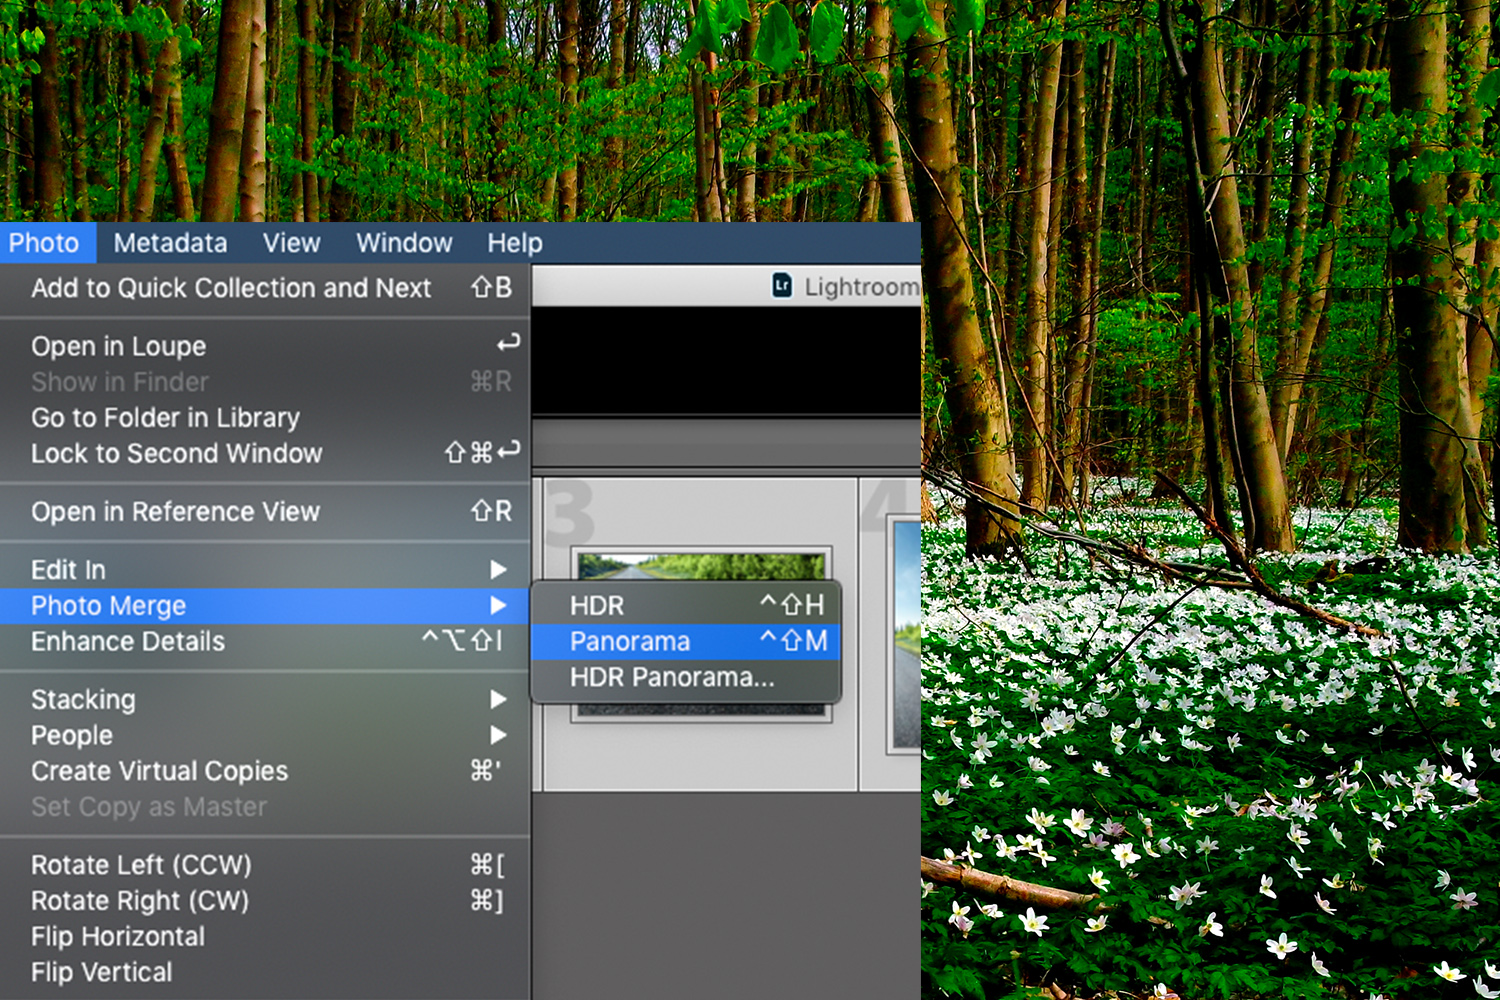Select Add to Quick Collection and Next
The width and height of the screenshot is (1500, 1000).
click(231, 288)
